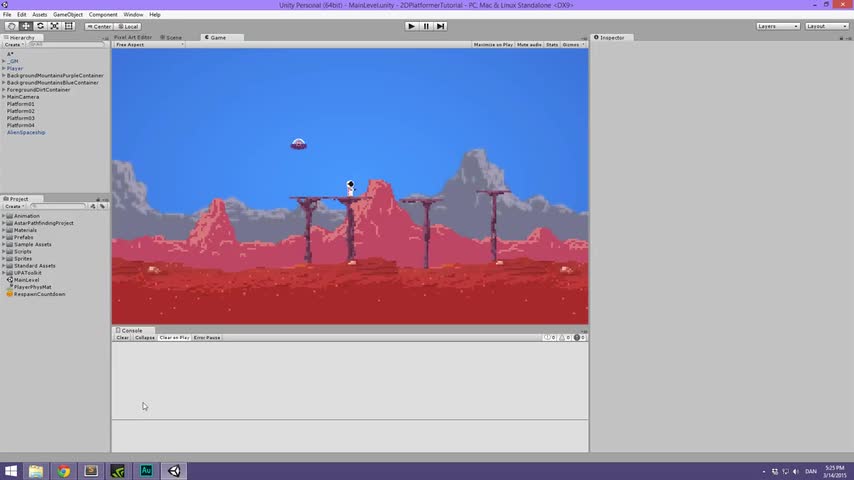854x480 pixels.
Task: Open Windows Start menu
Action: tap(11, 471)
